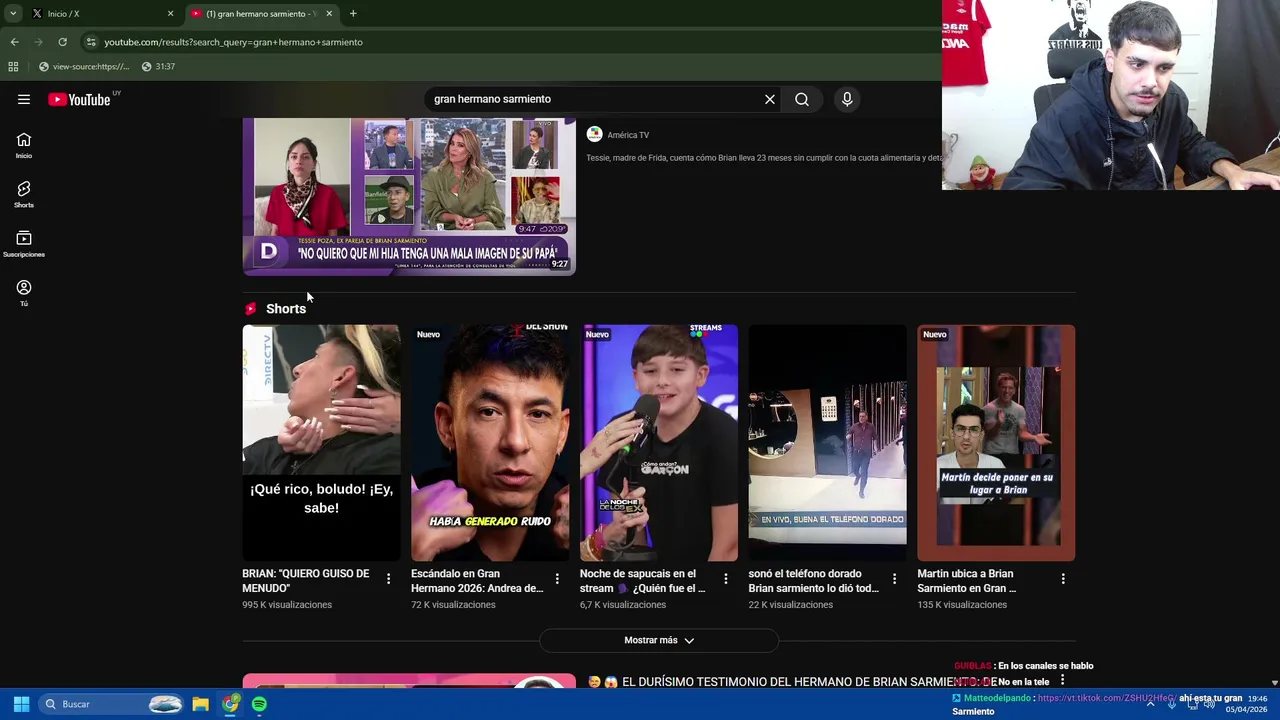Open Chrome from the taskbar

pyautogui.click(x=230, y=704)
